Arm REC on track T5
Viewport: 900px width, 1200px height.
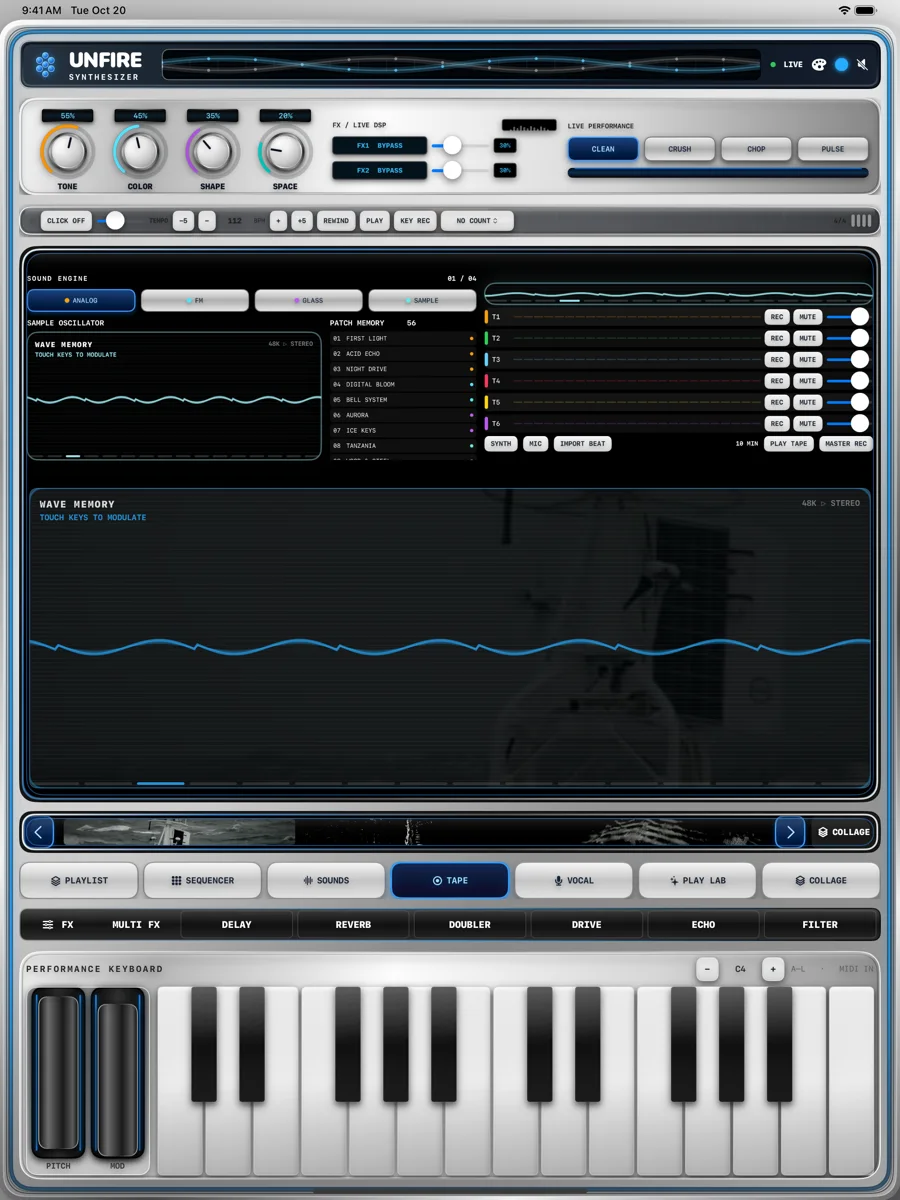coord(777,403)
